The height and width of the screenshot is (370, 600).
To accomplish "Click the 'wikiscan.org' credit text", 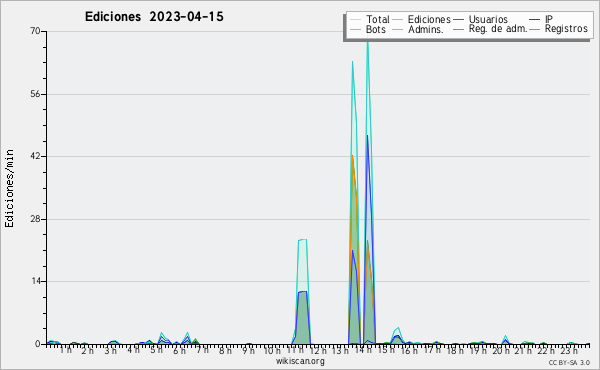I will click(x=300, y=361).
